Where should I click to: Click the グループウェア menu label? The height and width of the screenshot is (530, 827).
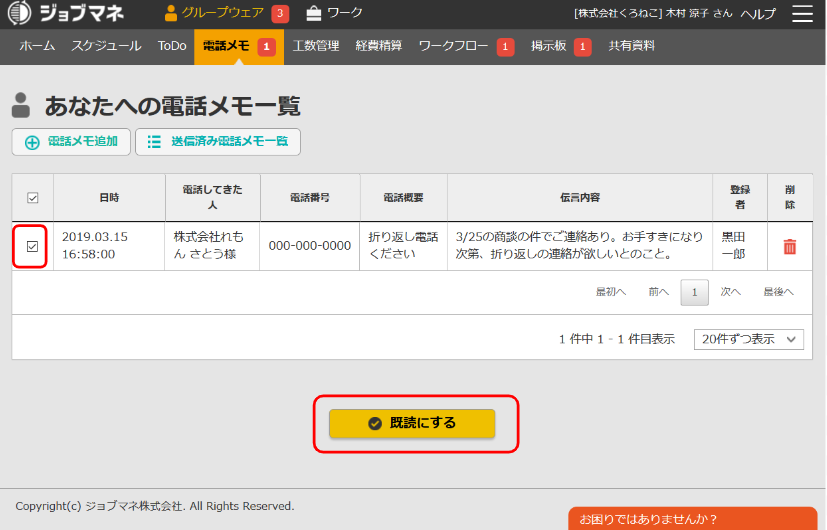[x=222, y=13]
